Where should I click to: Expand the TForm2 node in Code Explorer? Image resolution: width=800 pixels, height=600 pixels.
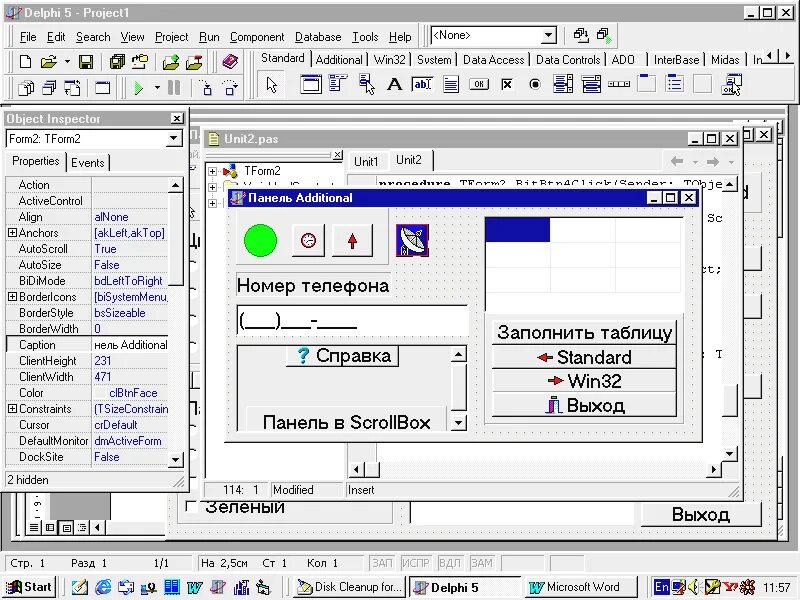click(x=212, y=171)
